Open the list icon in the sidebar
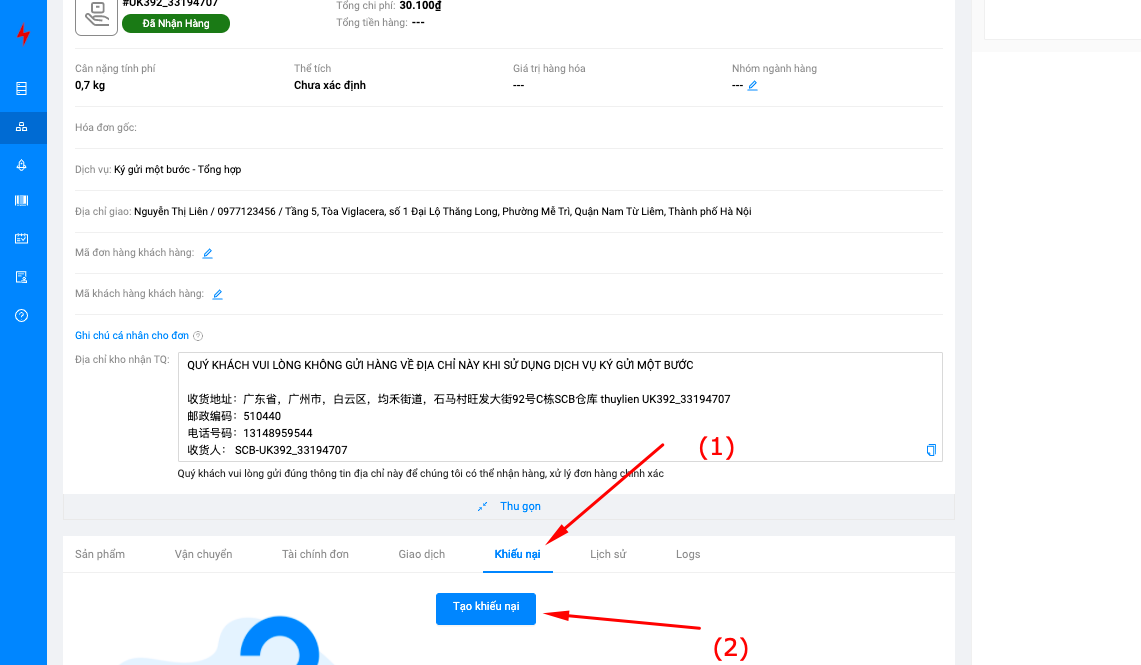Image resolution: width=1141 pixels, height=665 pixels. point(22,89)
